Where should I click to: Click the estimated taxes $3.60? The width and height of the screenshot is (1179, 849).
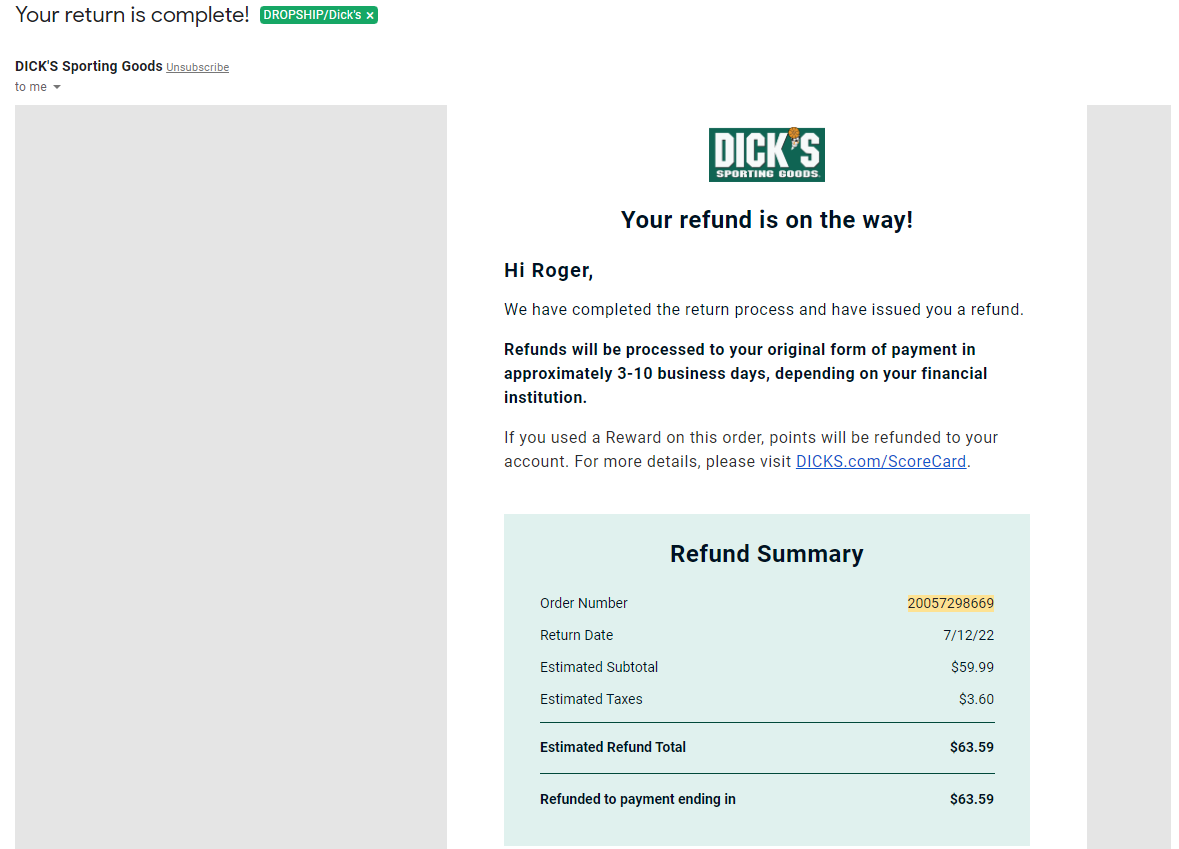(x=976, y=699)
